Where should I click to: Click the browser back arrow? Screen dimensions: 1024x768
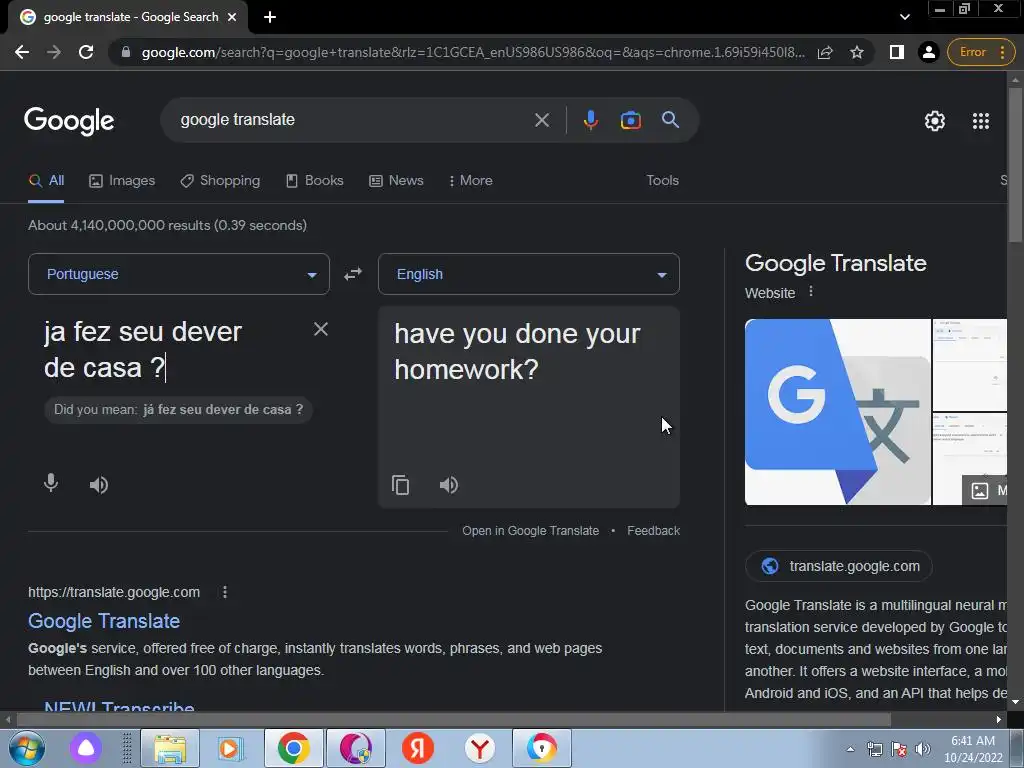point(22,52)
